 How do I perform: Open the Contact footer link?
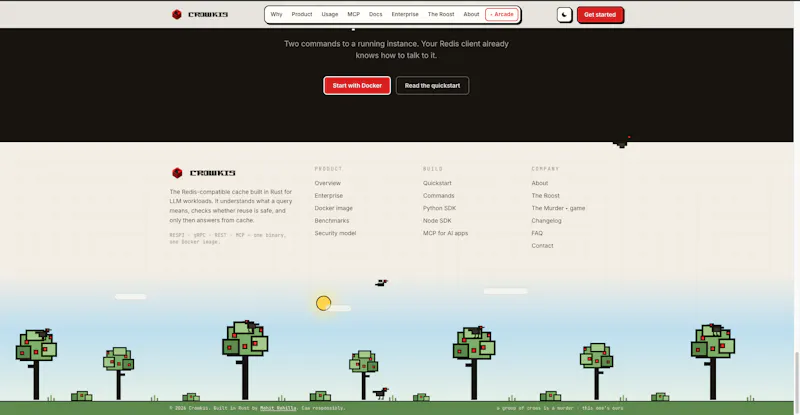coord(542,246)
